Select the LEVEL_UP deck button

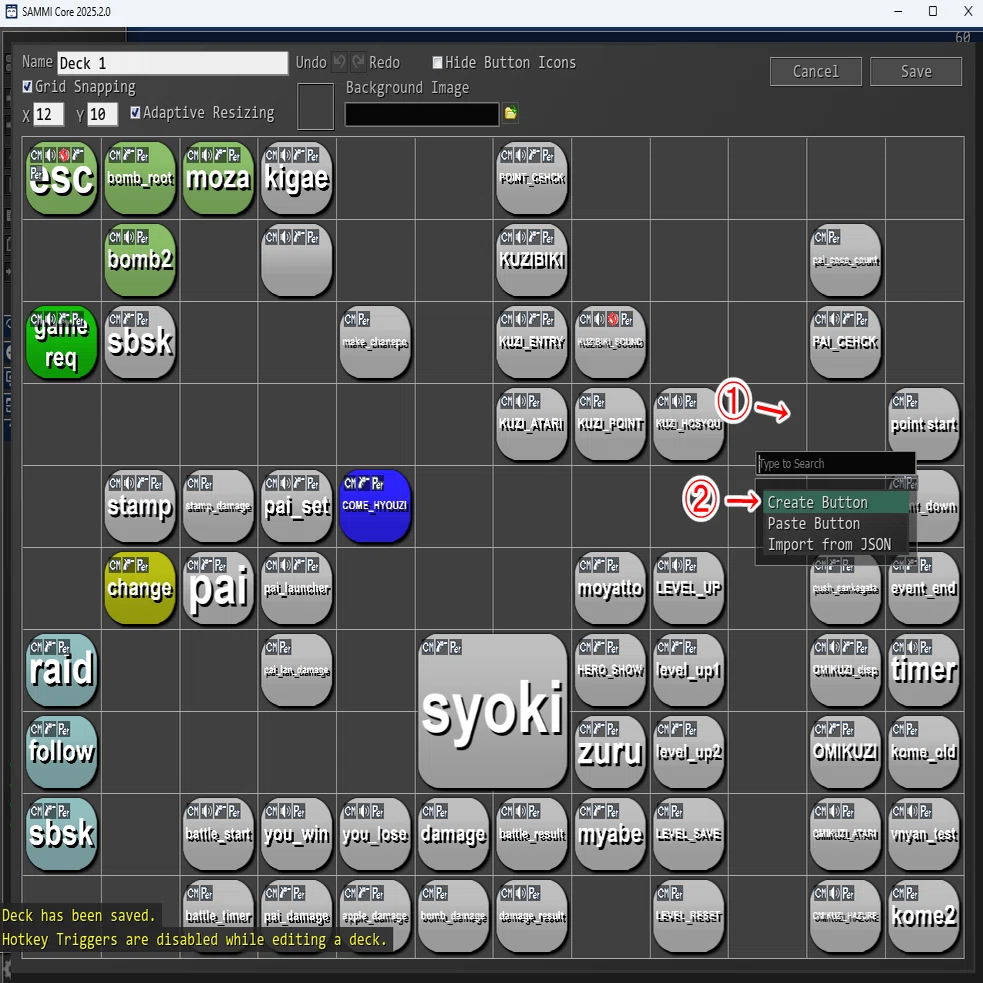point(688,588)
